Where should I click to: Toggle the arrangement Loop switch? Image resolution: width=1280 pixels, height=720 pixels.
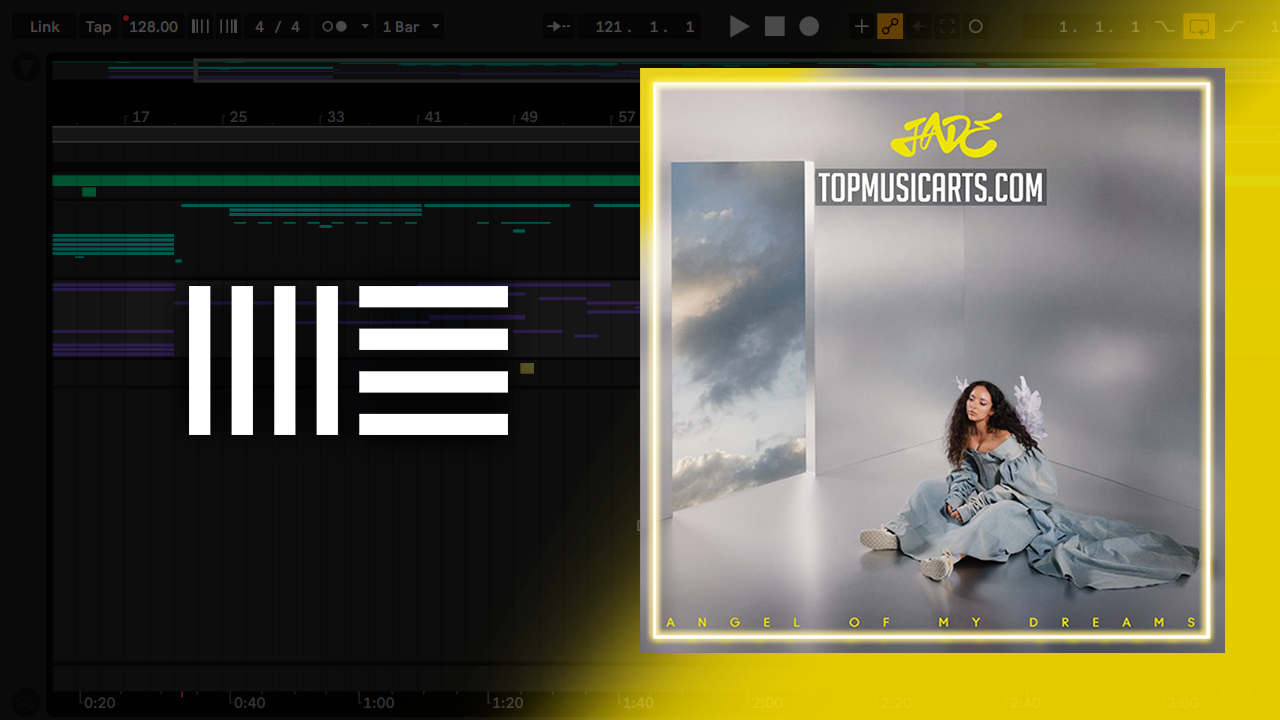[x=1198, y=27]
